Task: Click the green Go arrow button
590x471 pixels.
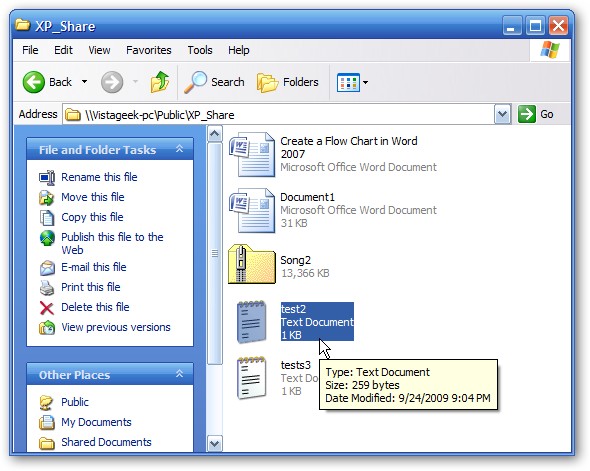Action: (x=526, y=114)
